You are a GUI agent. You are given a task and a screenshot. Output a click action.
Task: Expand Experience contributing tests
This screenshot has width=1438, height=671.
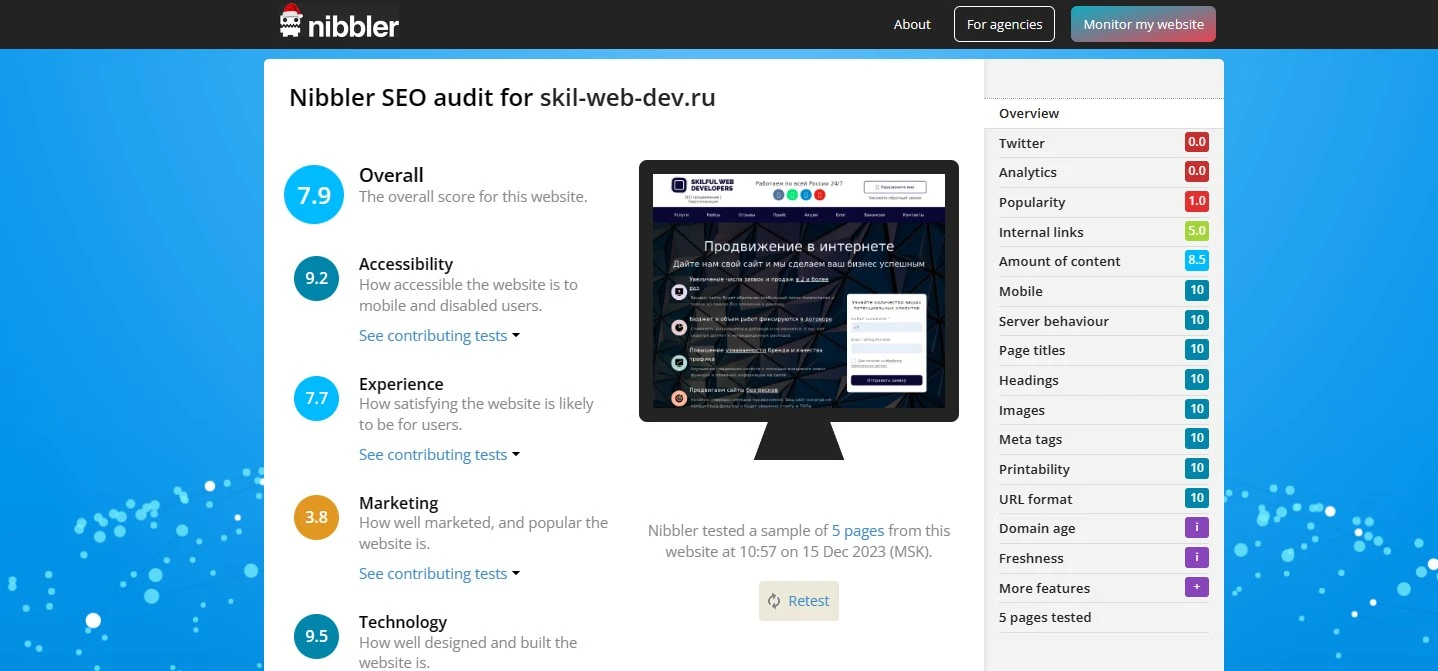(439, 454)
